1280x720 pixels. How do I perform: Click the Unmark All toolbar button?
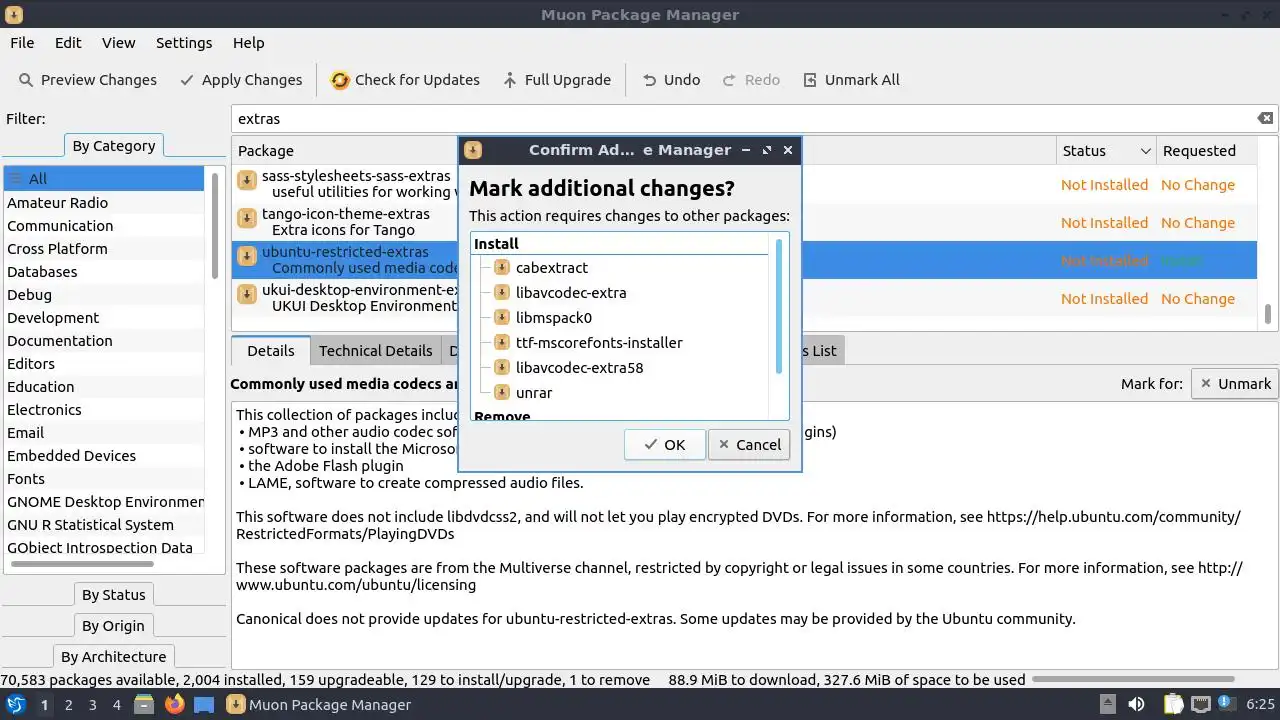(x=851, y=80)
